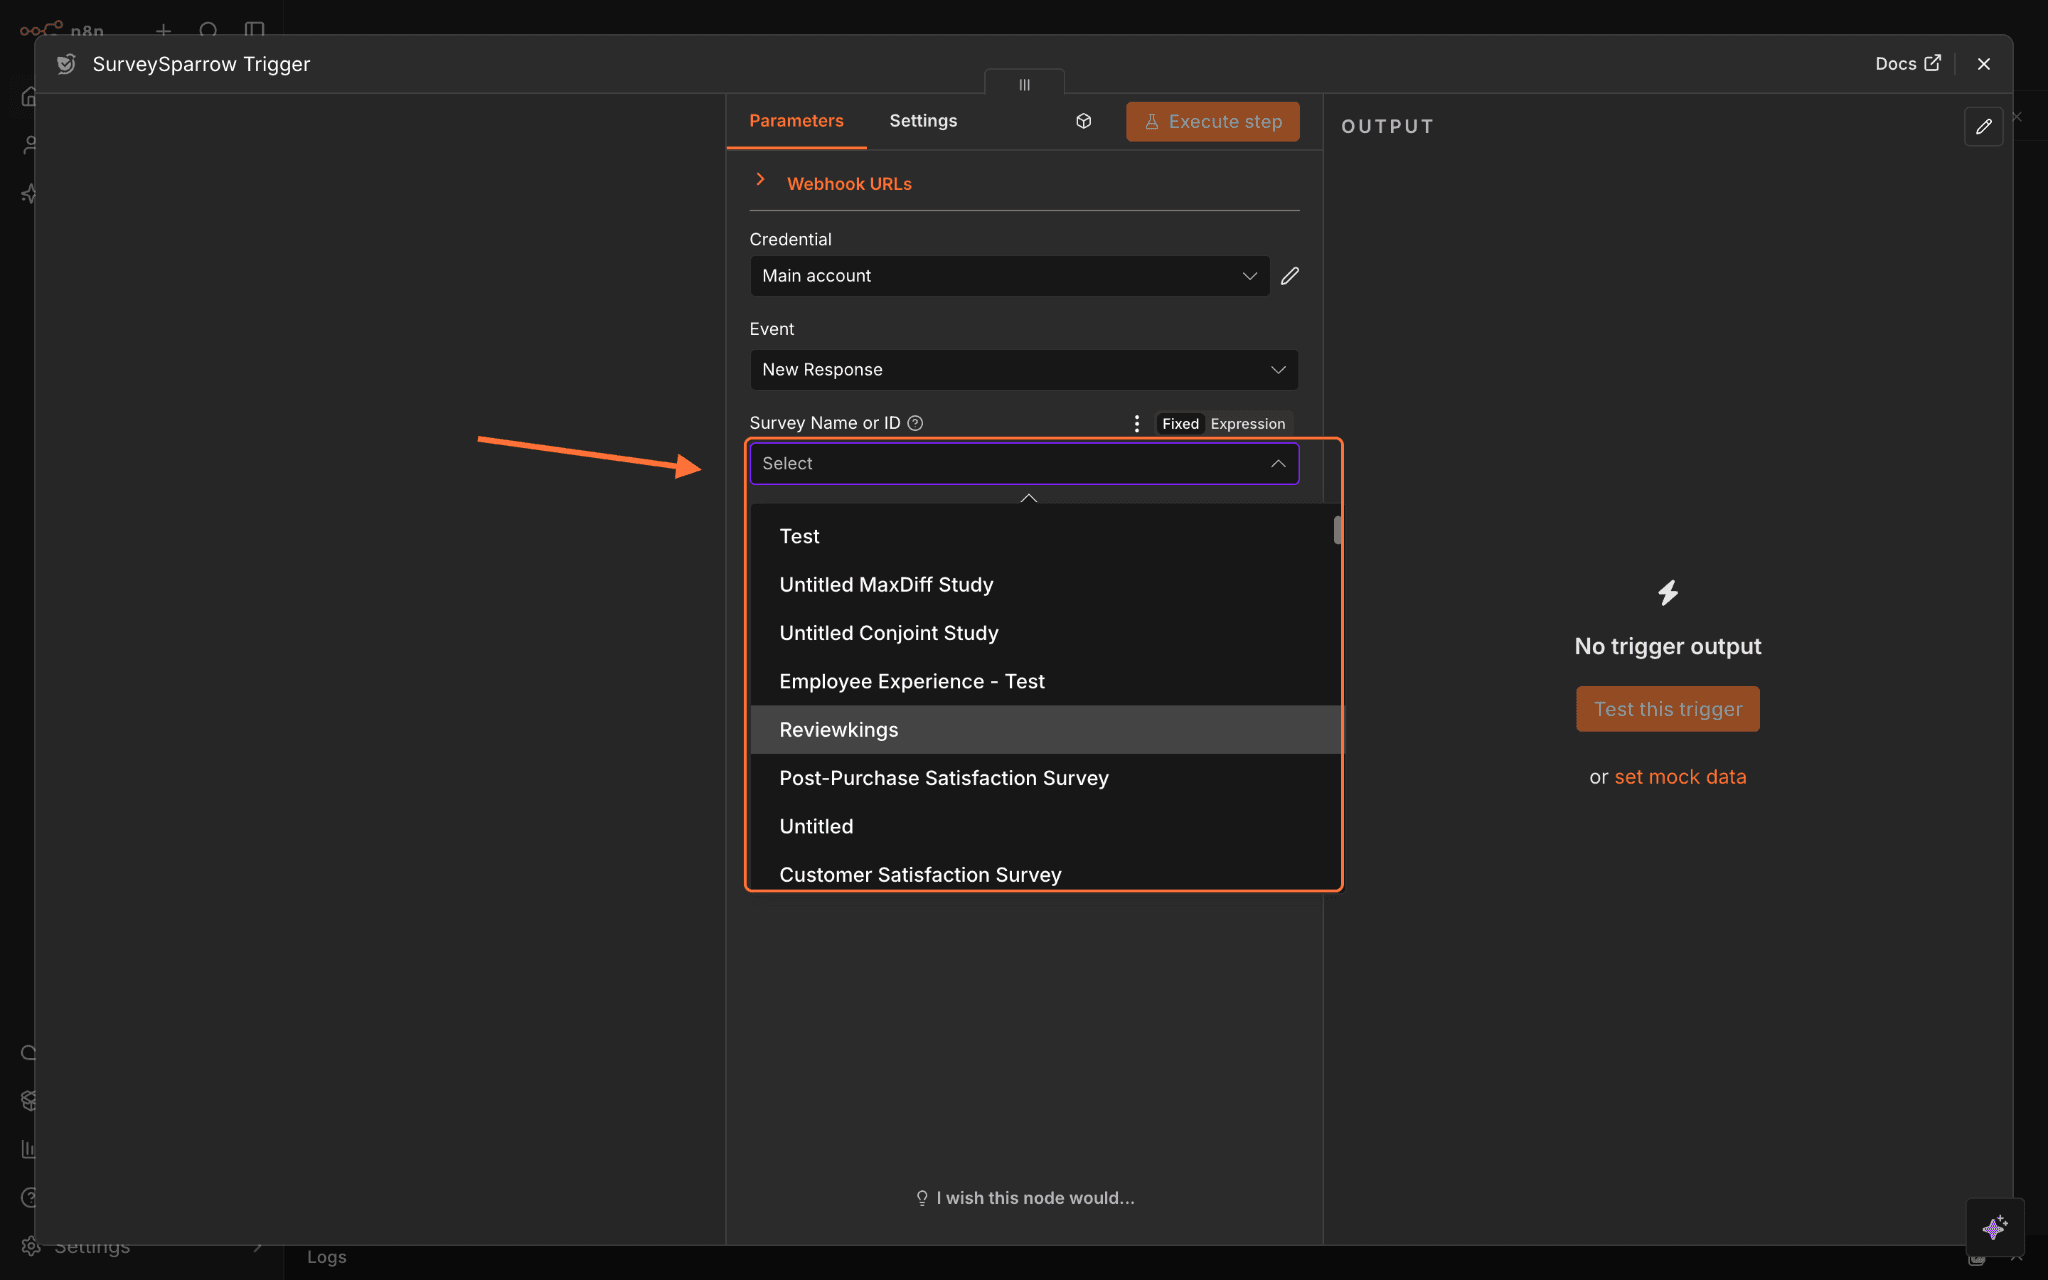This screenshot has width=2048, height=1280.
Task: Click the SurveySparrow node logo icon
Action: click(66, 64)
